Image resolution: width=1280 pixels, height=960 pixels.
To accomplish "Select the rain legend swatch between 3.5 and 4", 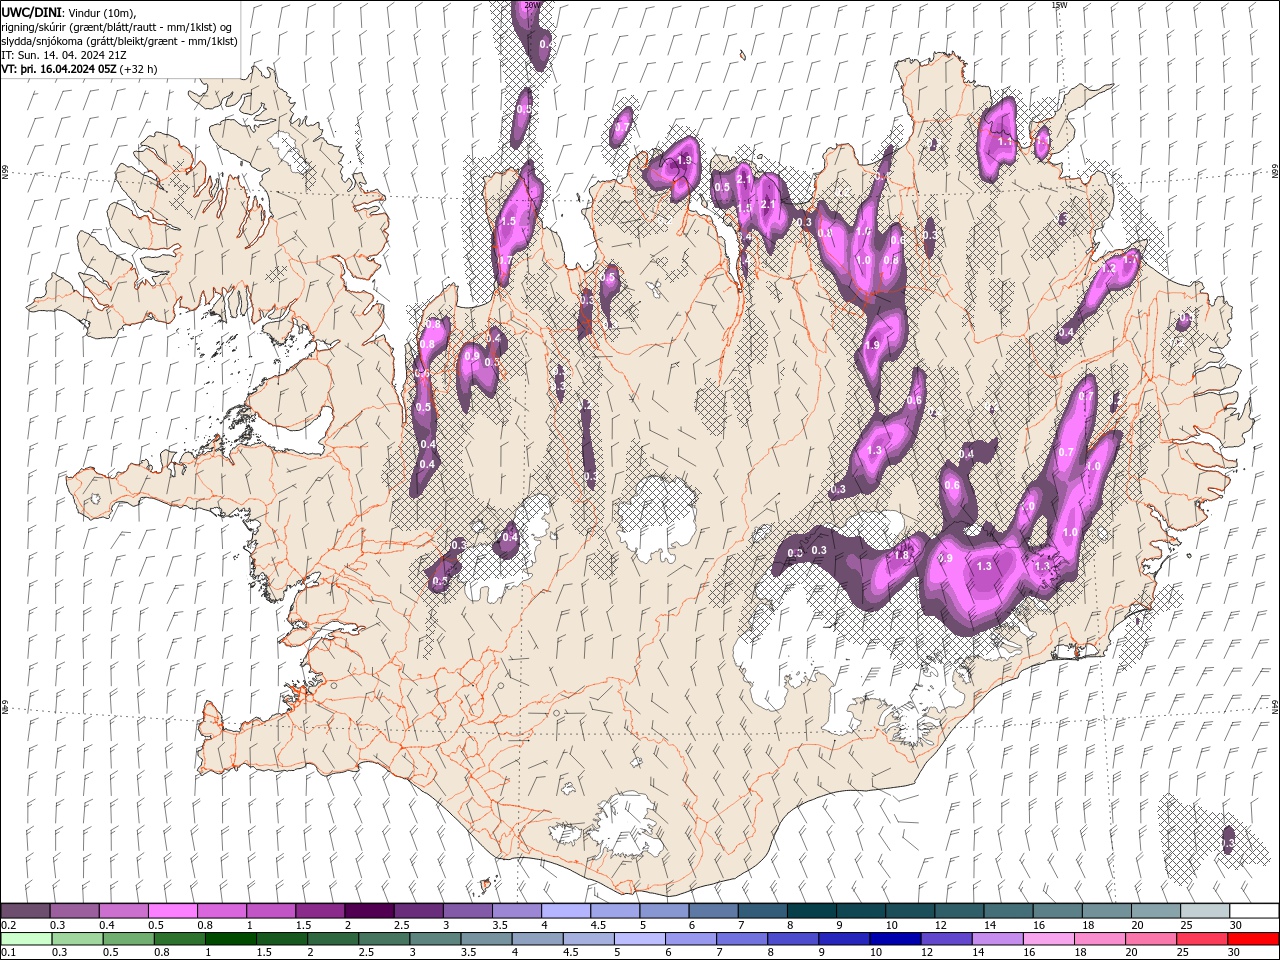I will click(486, 939).
